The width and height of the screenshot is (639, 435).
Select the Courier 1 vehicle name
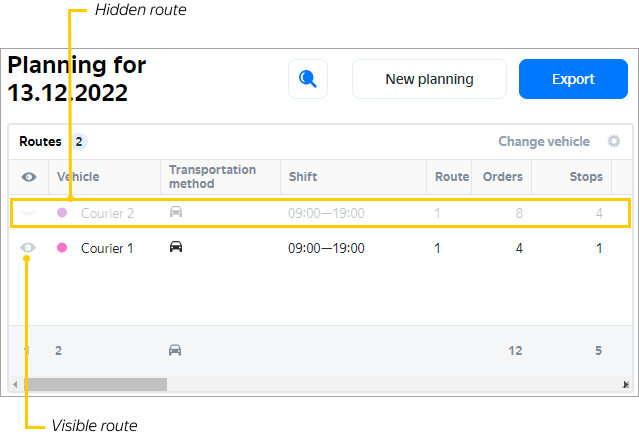107,248
